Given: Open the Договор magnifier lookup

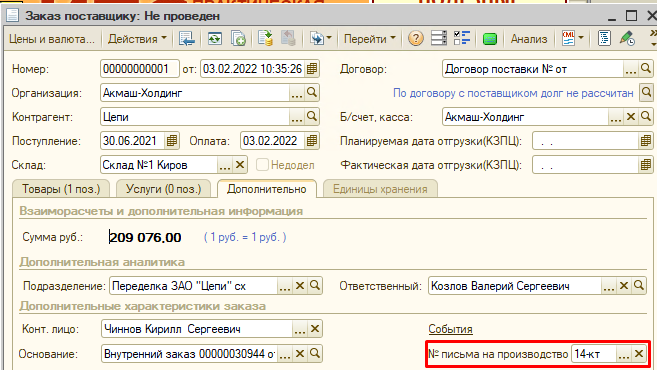Looking at the screenshot, I should pos(646,69).
